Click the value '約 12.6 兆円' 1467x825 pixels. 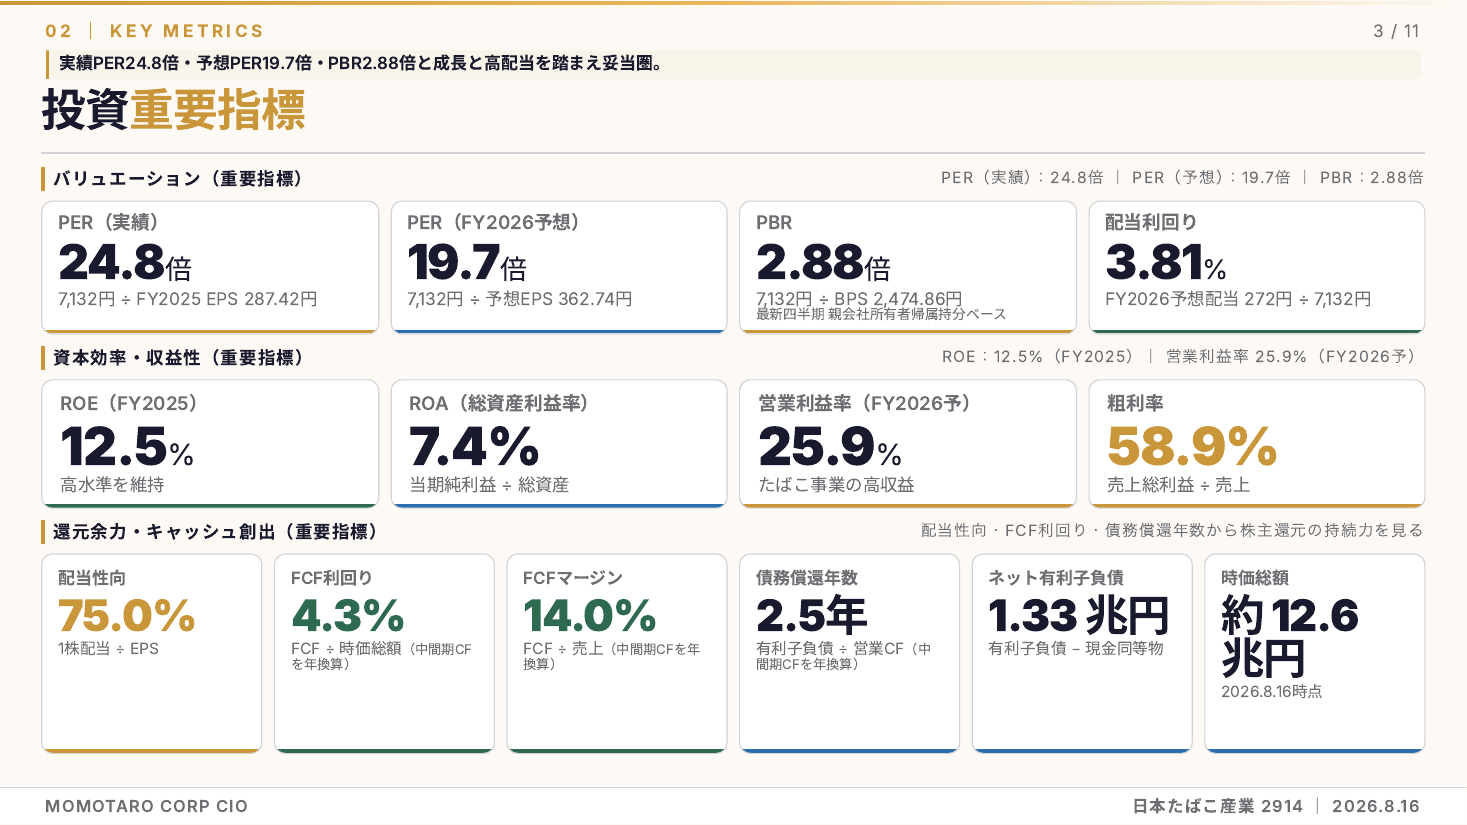1290,637
